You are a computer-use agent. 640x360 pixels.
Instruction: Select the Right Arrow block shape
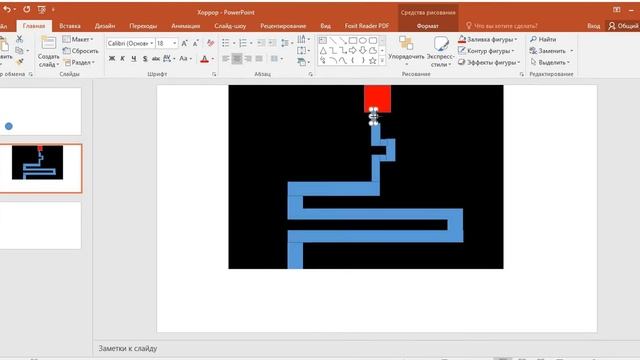point(353,51)
